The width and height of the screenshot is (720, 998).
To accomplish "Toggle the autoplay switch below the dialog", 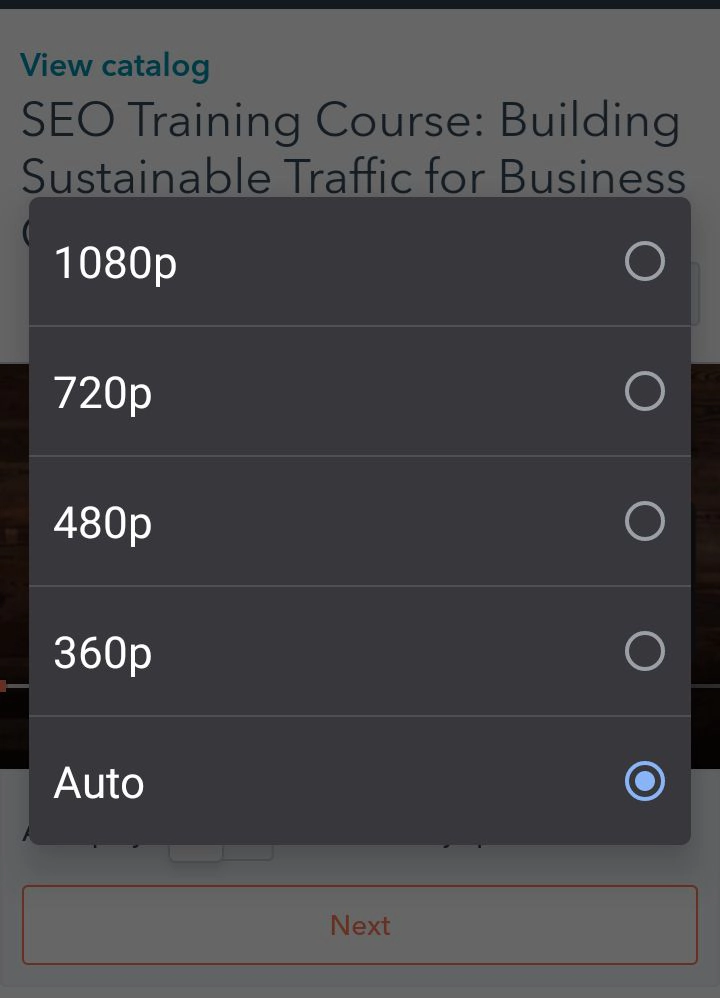I will coord(221,852).
